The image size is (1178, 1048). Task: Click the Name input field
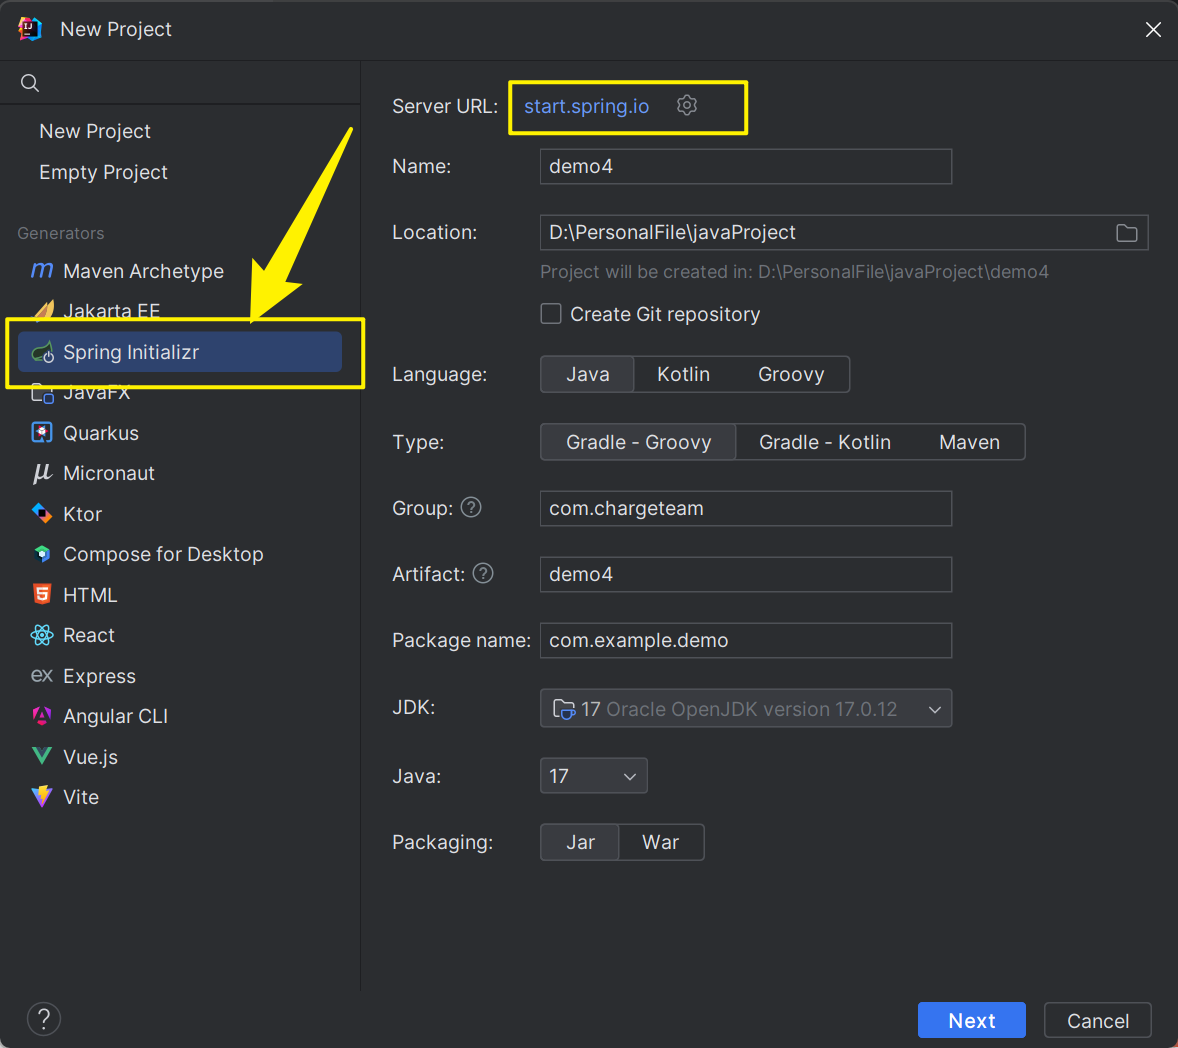[x=745, y=166]
